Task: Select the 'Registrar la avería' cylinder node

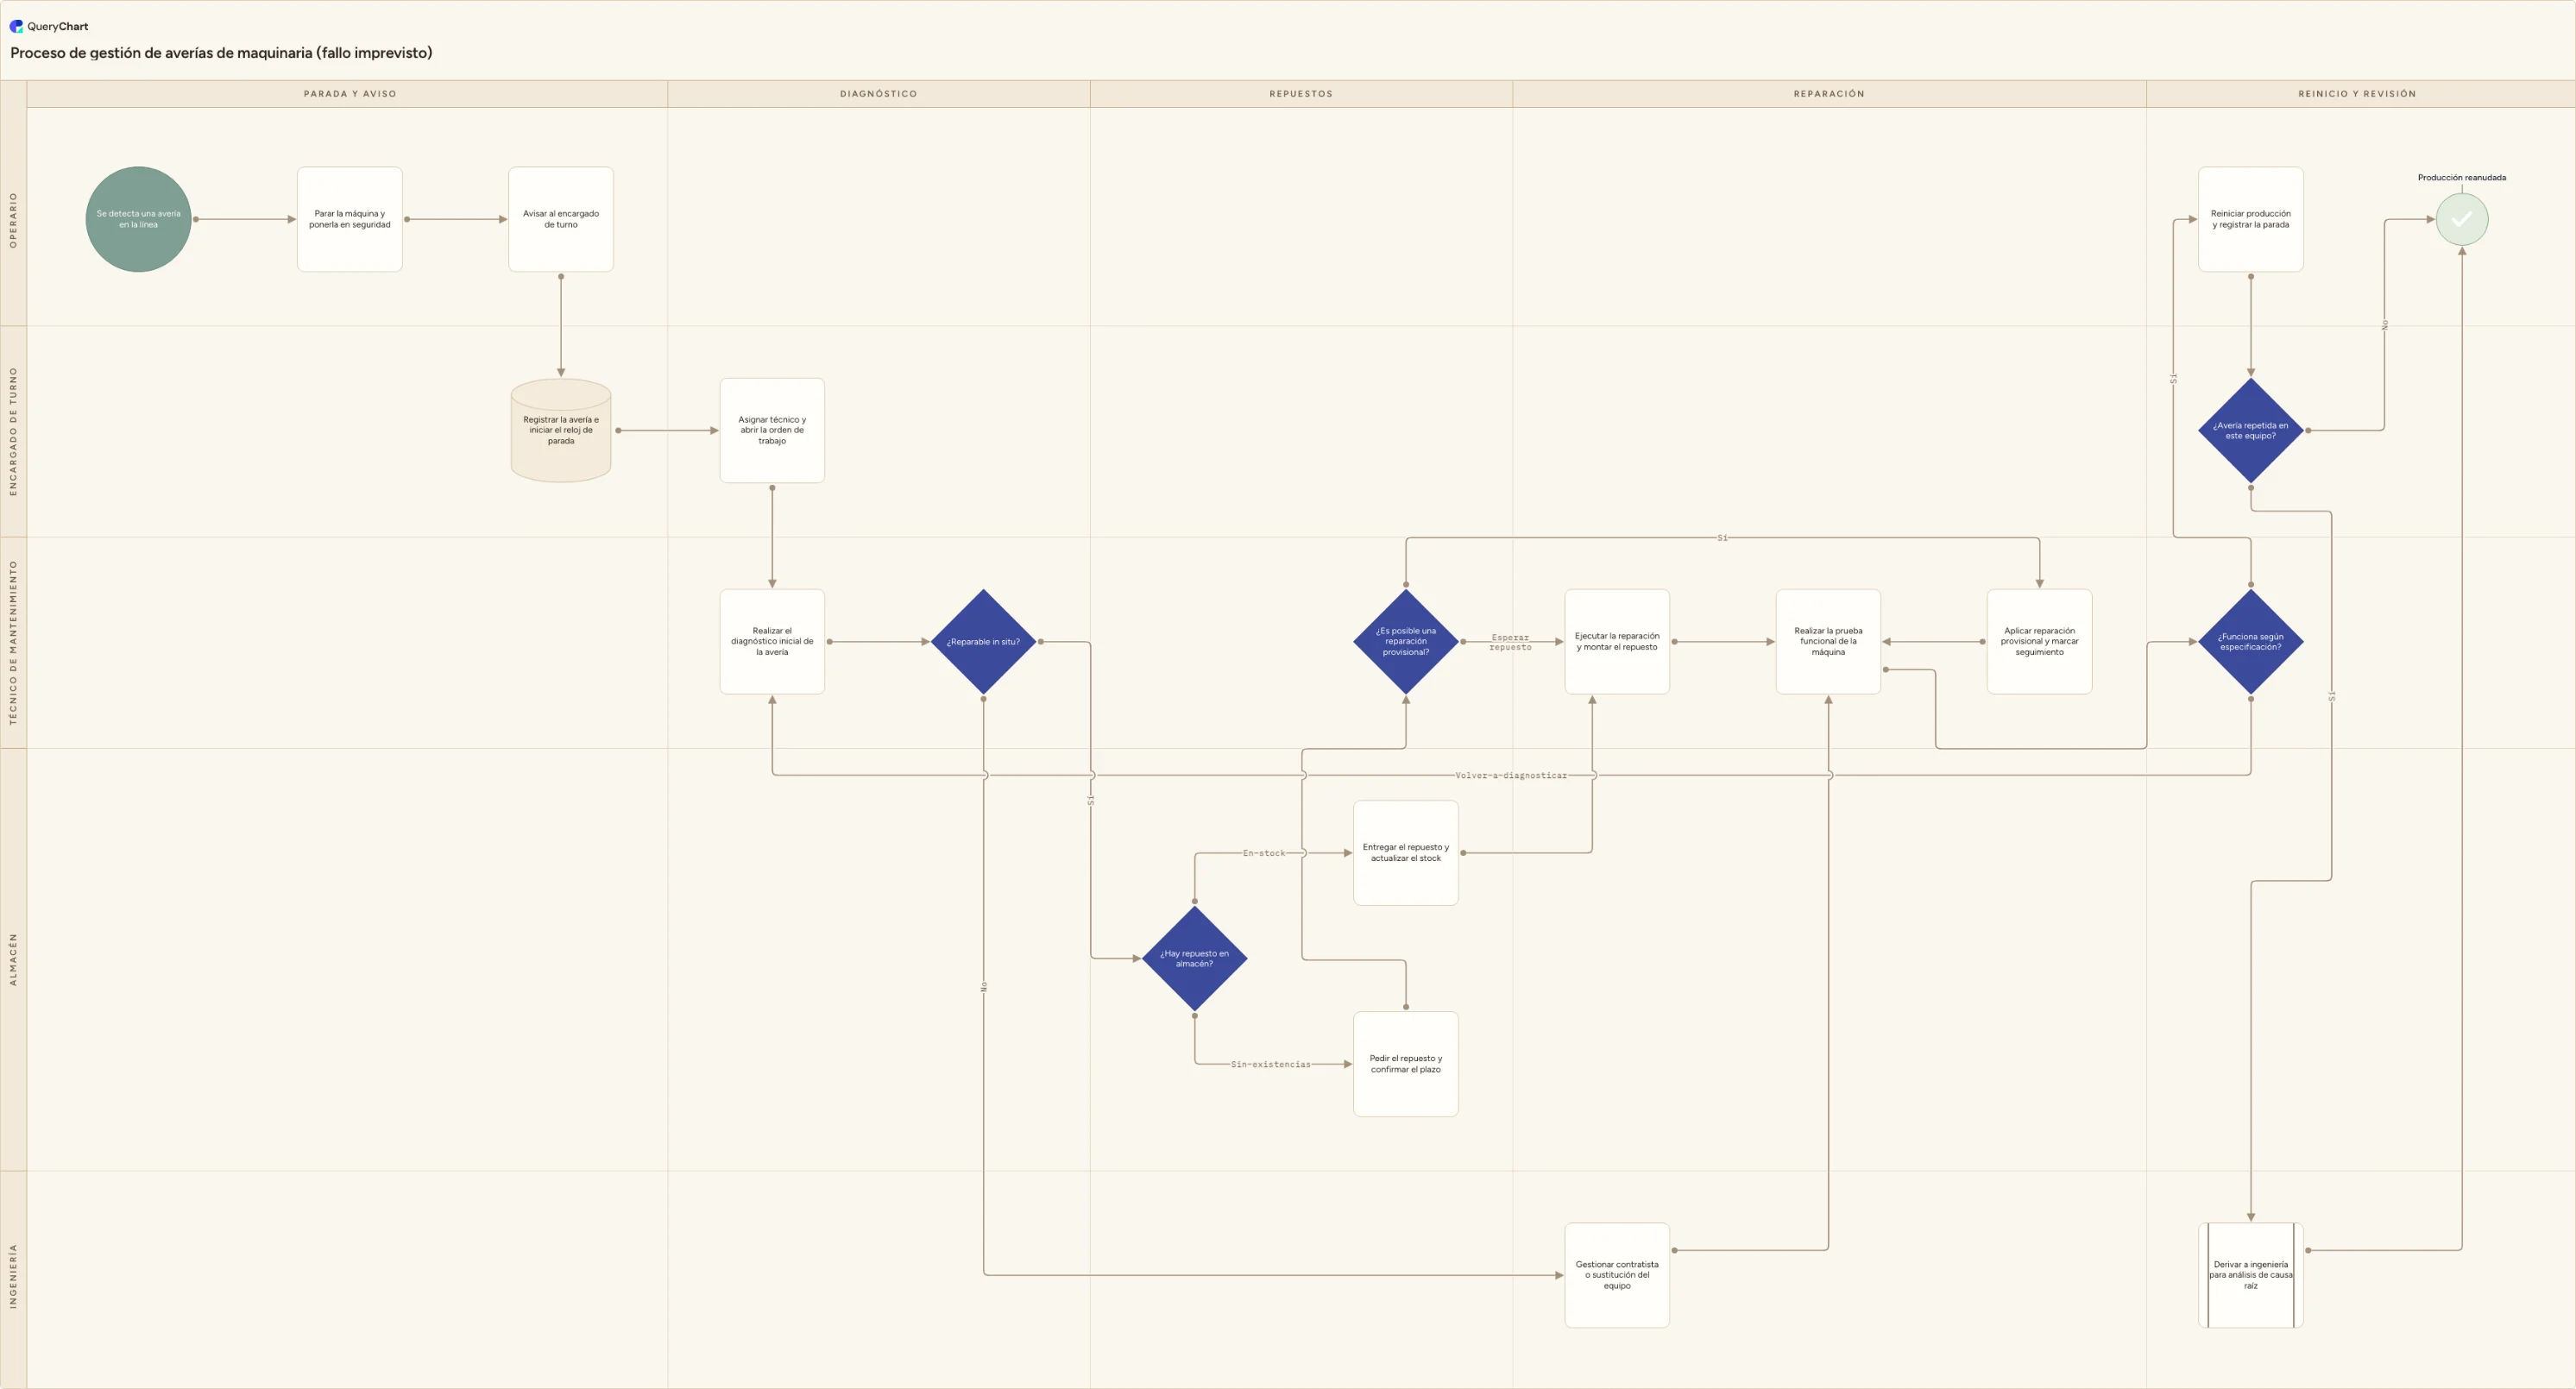Action: click(561, 430)
